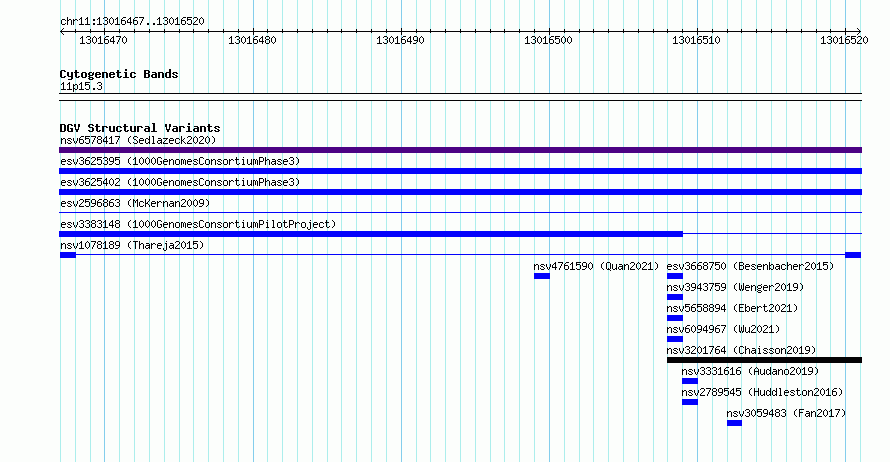890x462 pixels.
Task: Click the left end block of nsv1078189
Action: pos(68,255)
